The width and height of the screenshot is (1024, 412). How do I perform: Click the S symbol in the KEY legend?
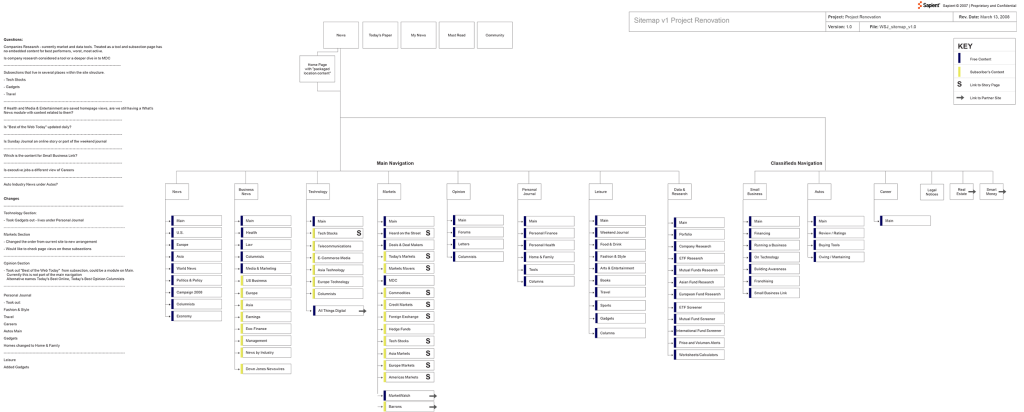(x=961, y=85)
